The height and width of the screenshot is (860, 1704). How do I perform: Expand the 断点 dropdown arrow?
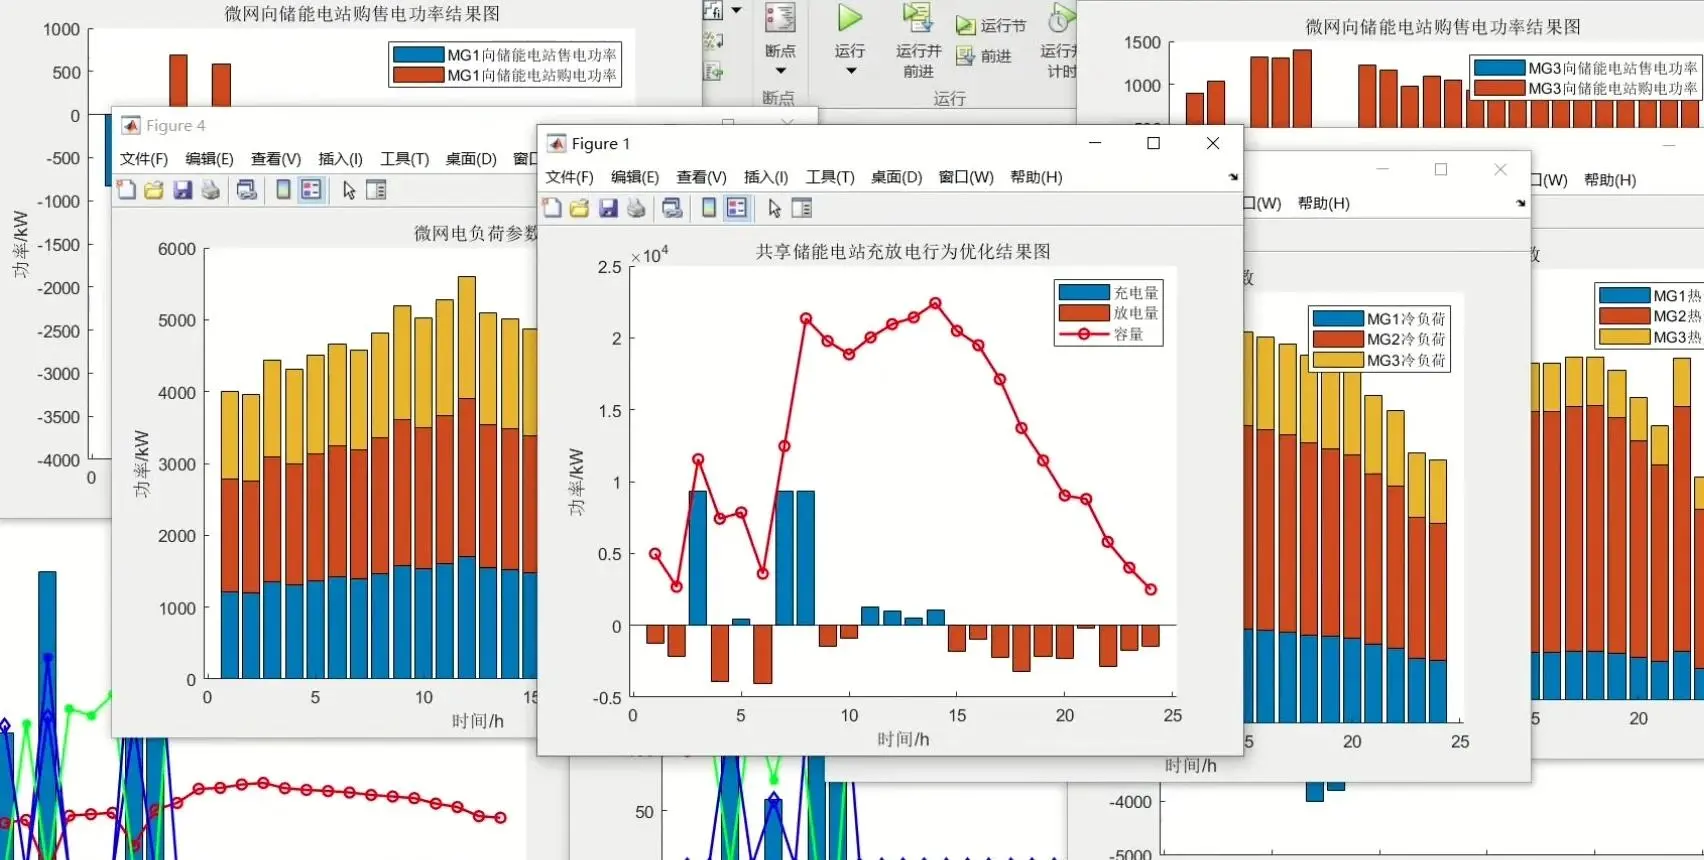(x=780, y=71)
